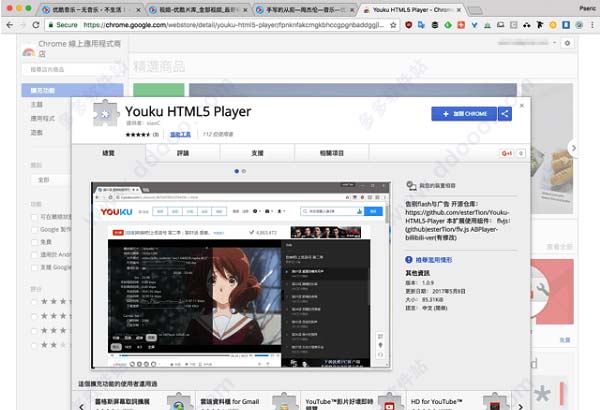Toggle the Android-compatible filter checkbox
The image size is (600, 410).
point(34,255)
